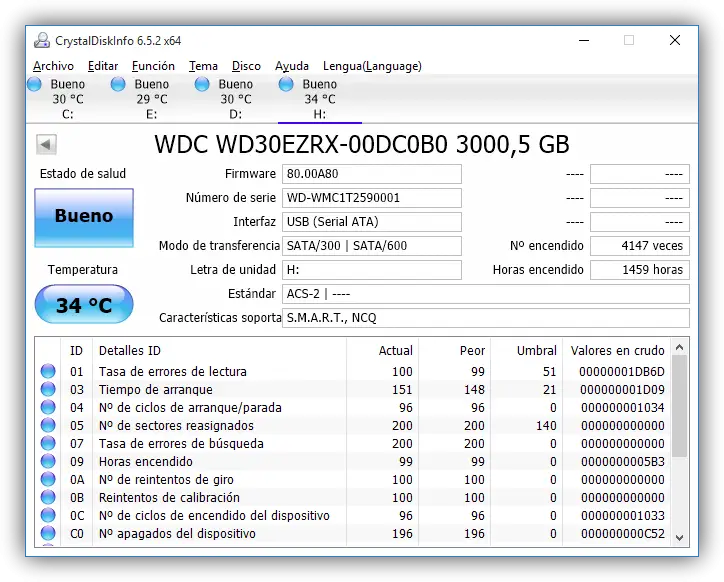
Task: Click the Horas encendido value 1459 horas
Action: (x=640, y=270)
